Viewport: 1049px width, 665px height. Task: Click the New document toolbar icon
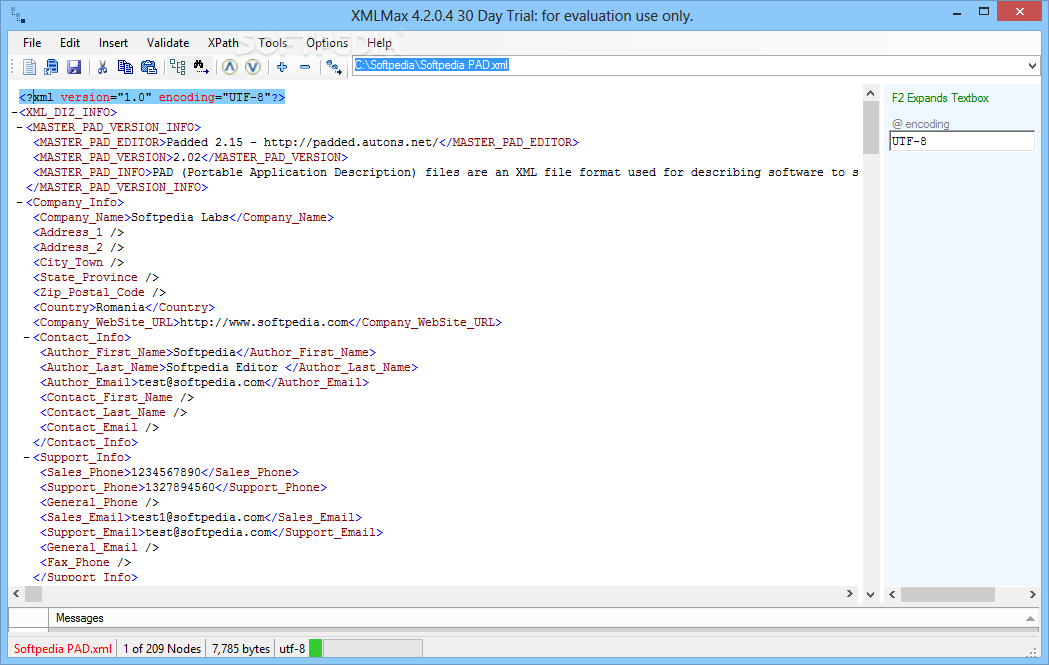click(29, 67)
